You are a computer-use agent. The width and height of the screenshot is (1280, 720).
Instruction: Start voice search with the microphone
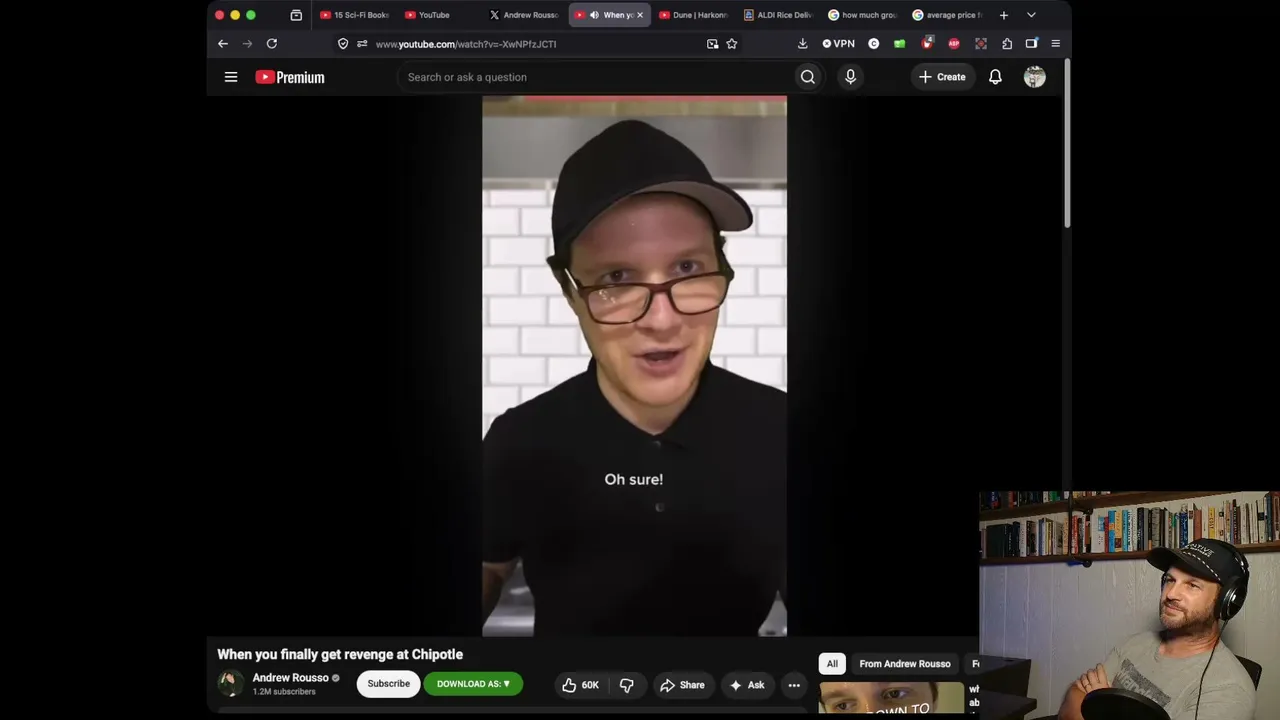coord(851,77)
